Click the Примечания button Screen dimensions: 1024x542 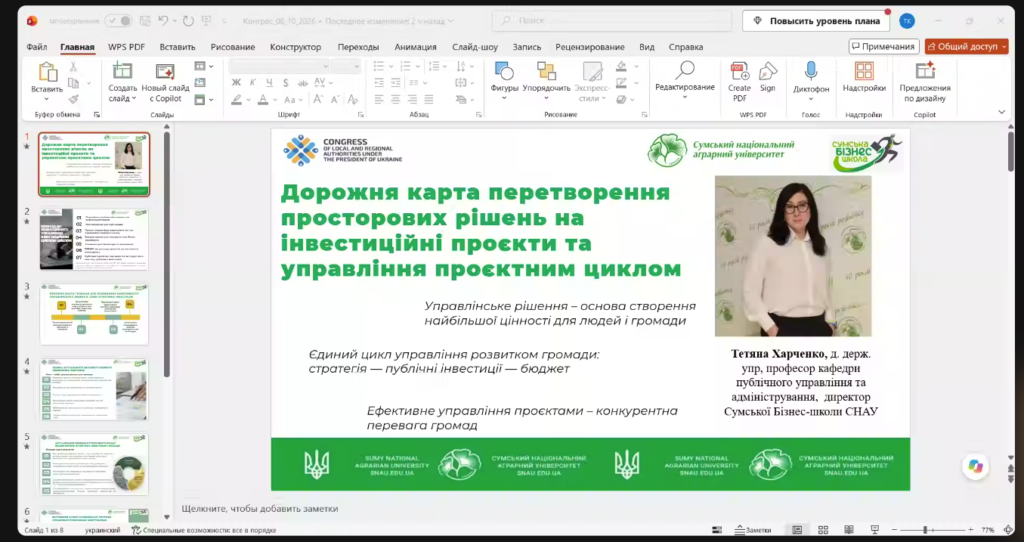coord(884,46)
